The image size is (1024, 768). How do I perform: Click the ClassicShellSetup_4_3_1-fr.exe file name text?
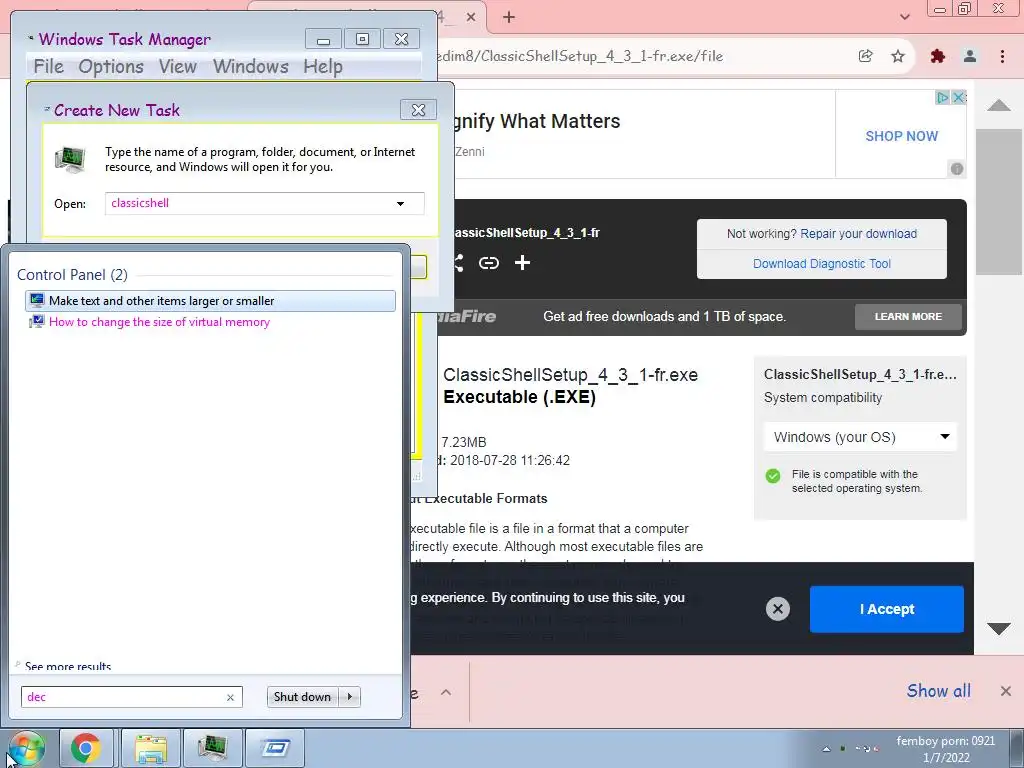click(570, 375)
